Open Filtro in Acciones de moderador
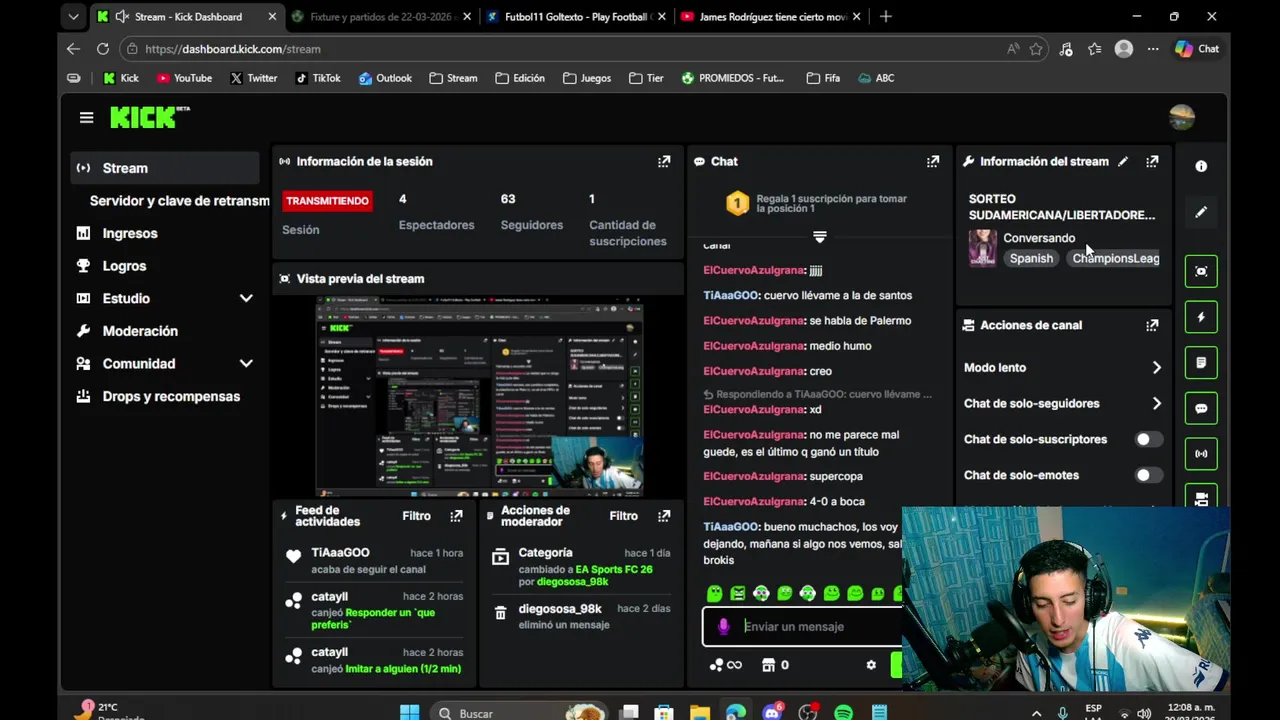 tap(623, 516)
